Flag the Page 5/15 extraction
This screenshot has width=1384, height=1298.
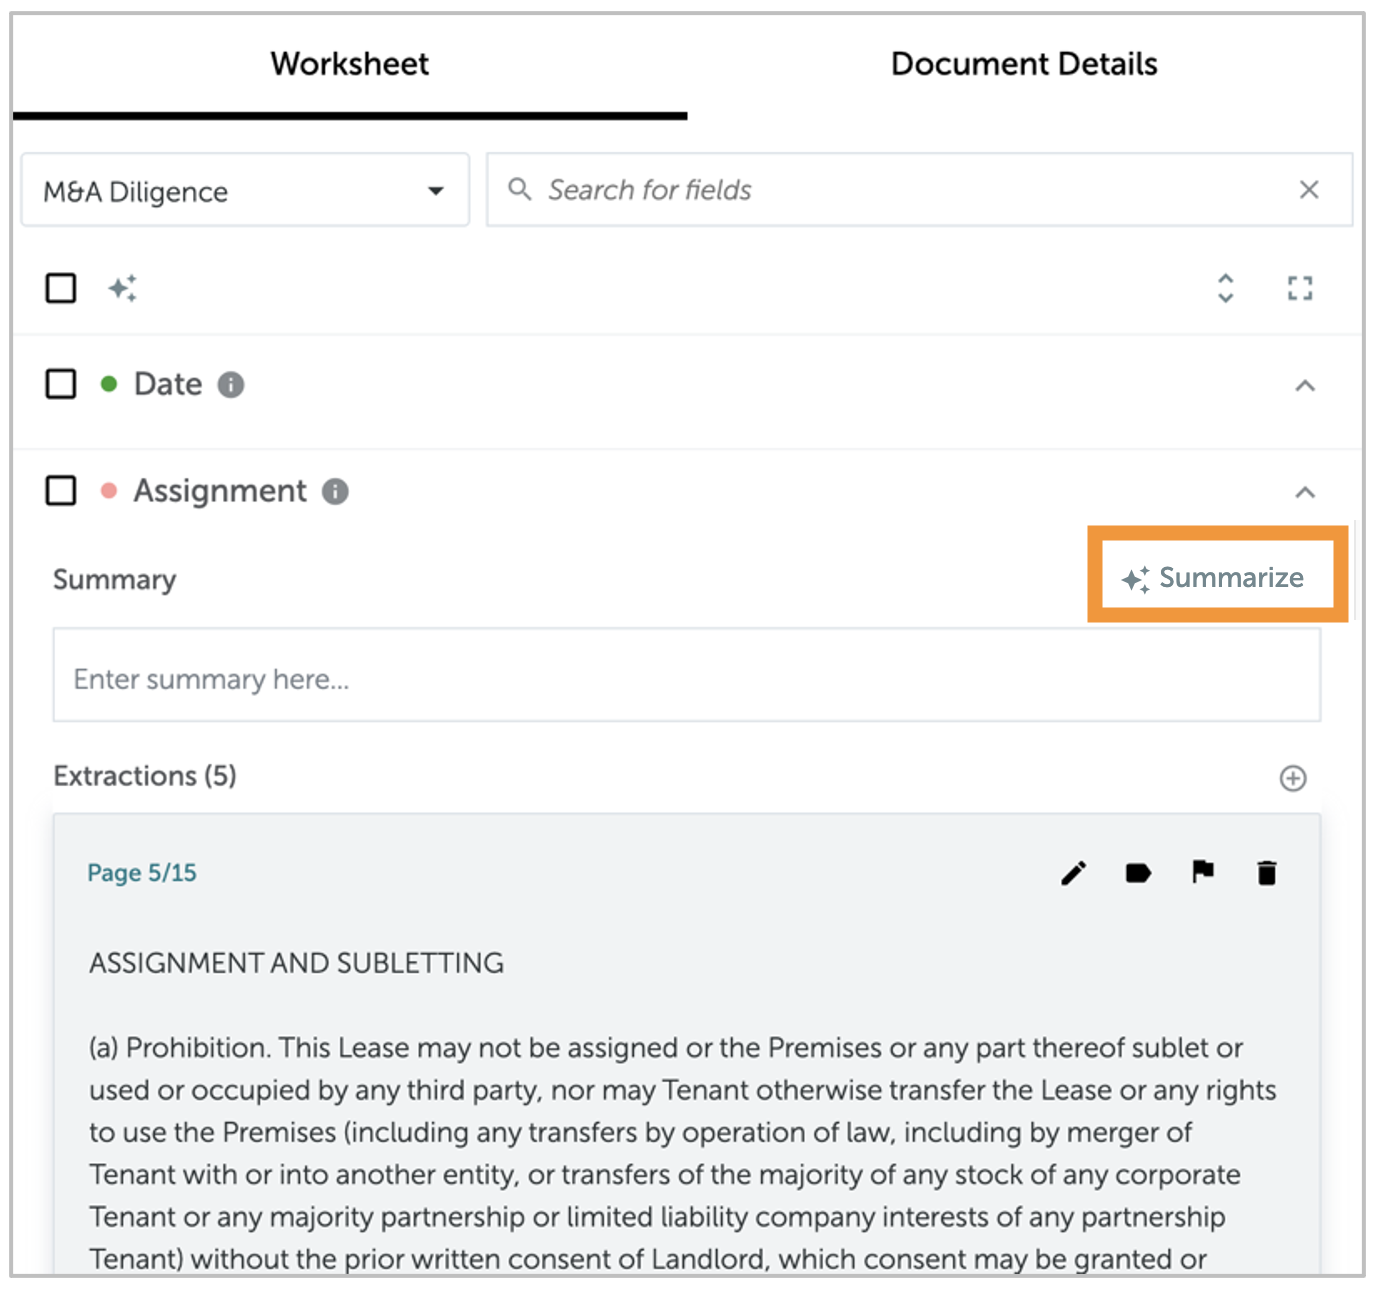point(1203,872)
